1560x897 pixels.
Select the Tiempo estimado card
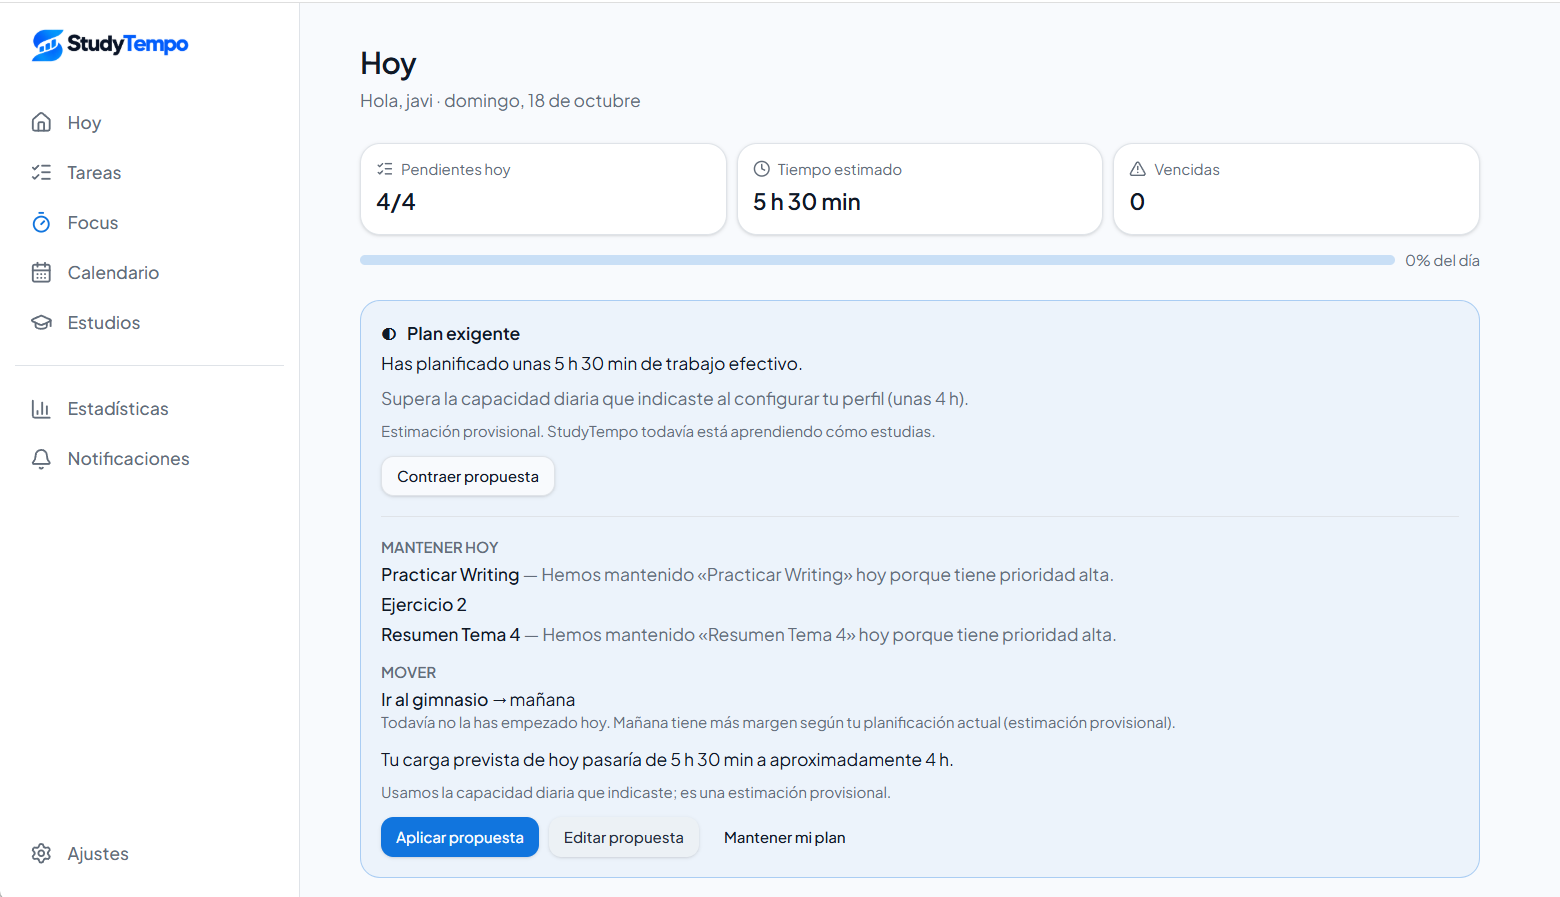920,189
